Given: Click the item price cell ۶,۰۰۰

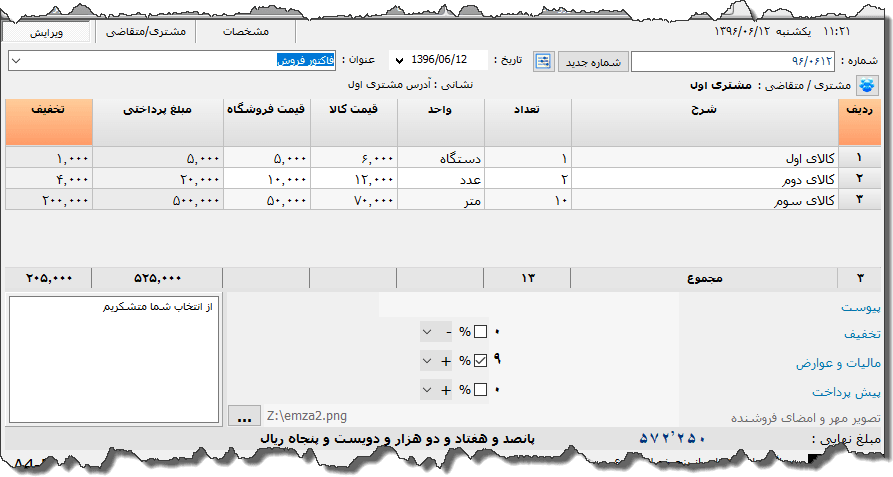Looking at the screenshot, I should click(x=354, y=158).
